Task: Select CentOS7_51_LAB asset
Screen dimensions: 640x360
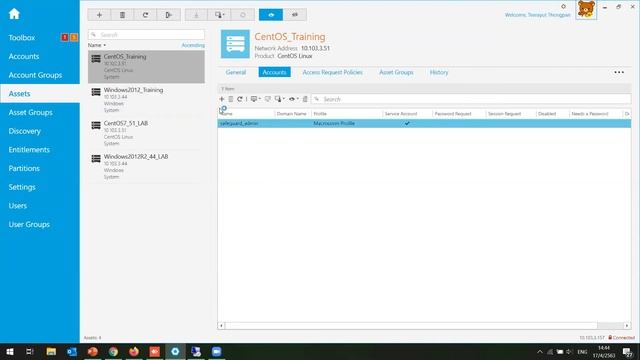Action: (x=146, y=133)
